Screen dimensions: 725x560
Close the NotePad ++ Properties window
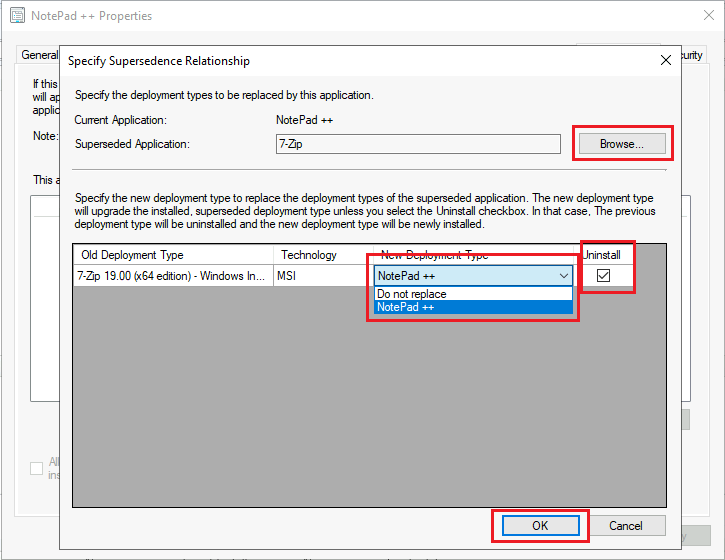point(708,15)
